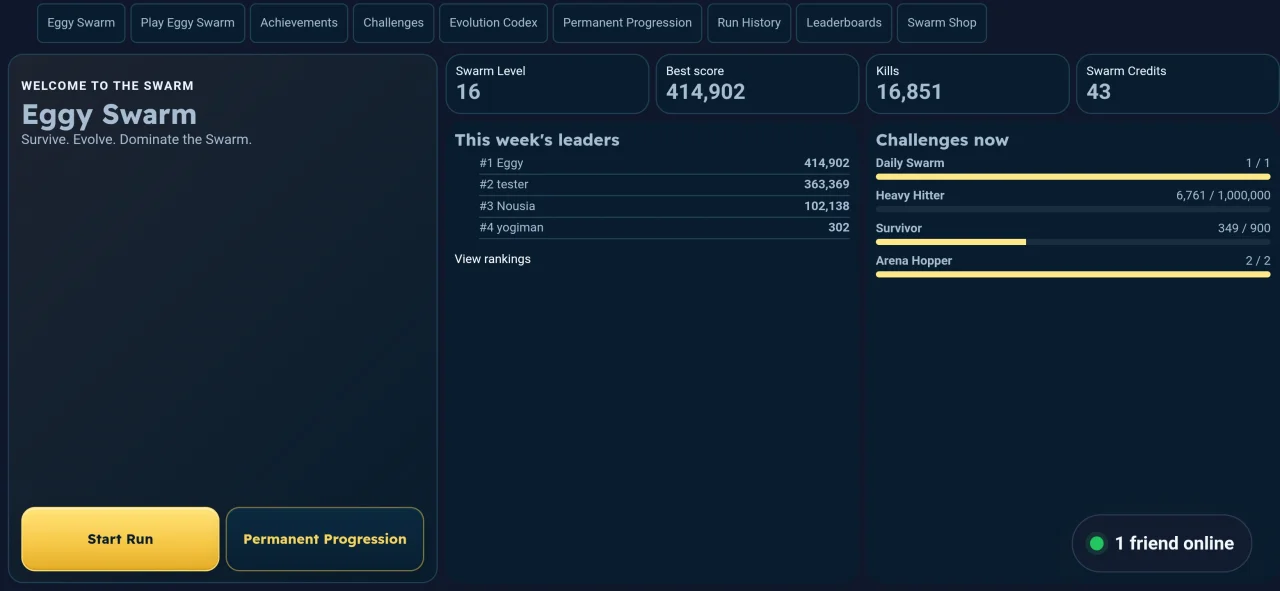The image size is (1280, 591).
Task: Click the Challenges now heading
Action: click(x=942, y=140)
